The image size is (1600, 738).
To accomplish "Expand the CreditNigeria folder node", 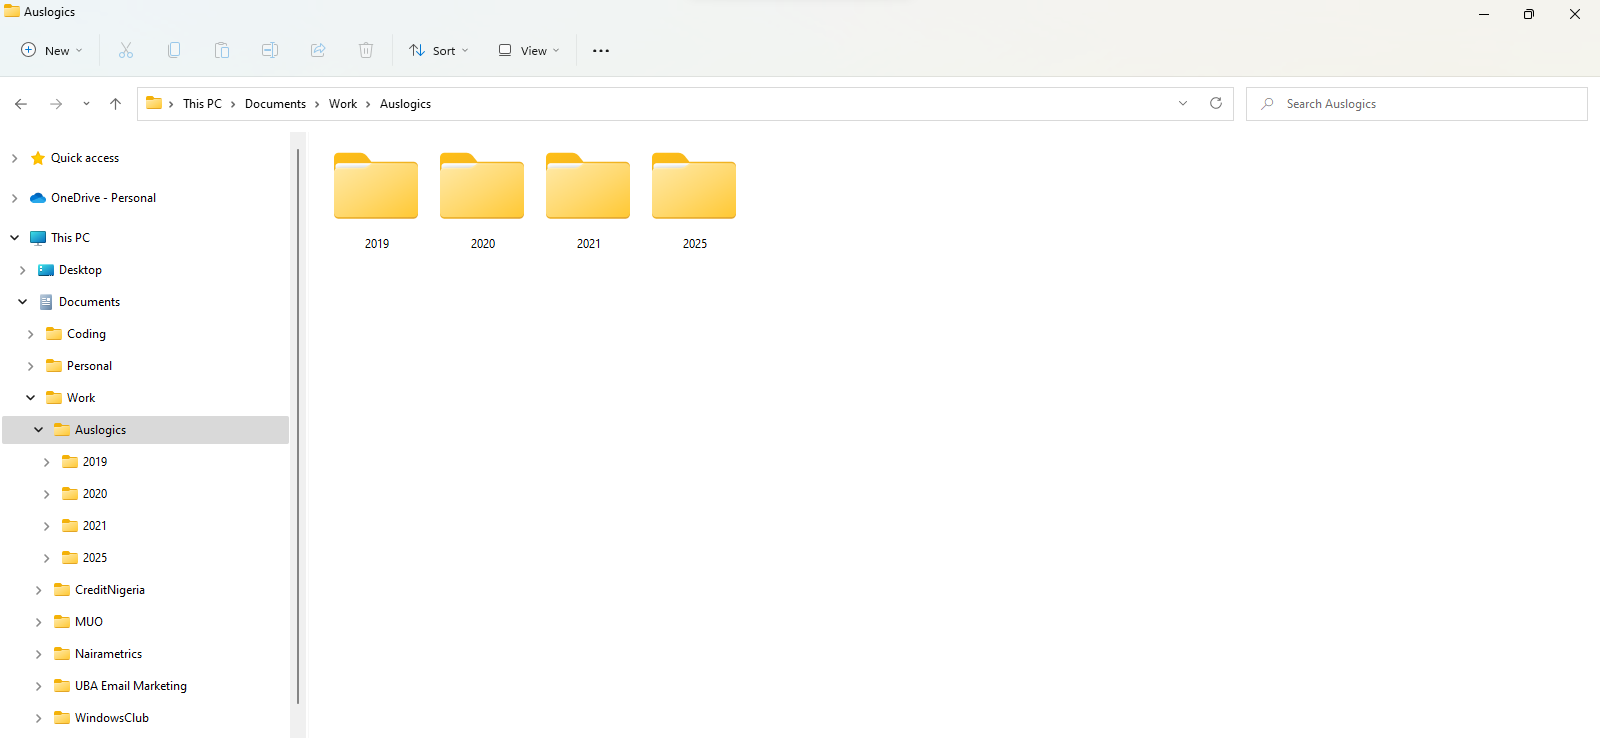I will coord(39,590).
